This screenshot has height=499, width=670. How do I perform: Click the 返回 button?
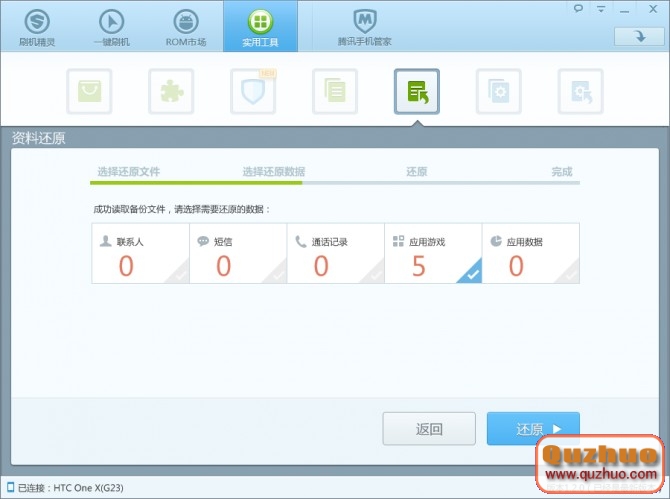(x=429, y=429)
